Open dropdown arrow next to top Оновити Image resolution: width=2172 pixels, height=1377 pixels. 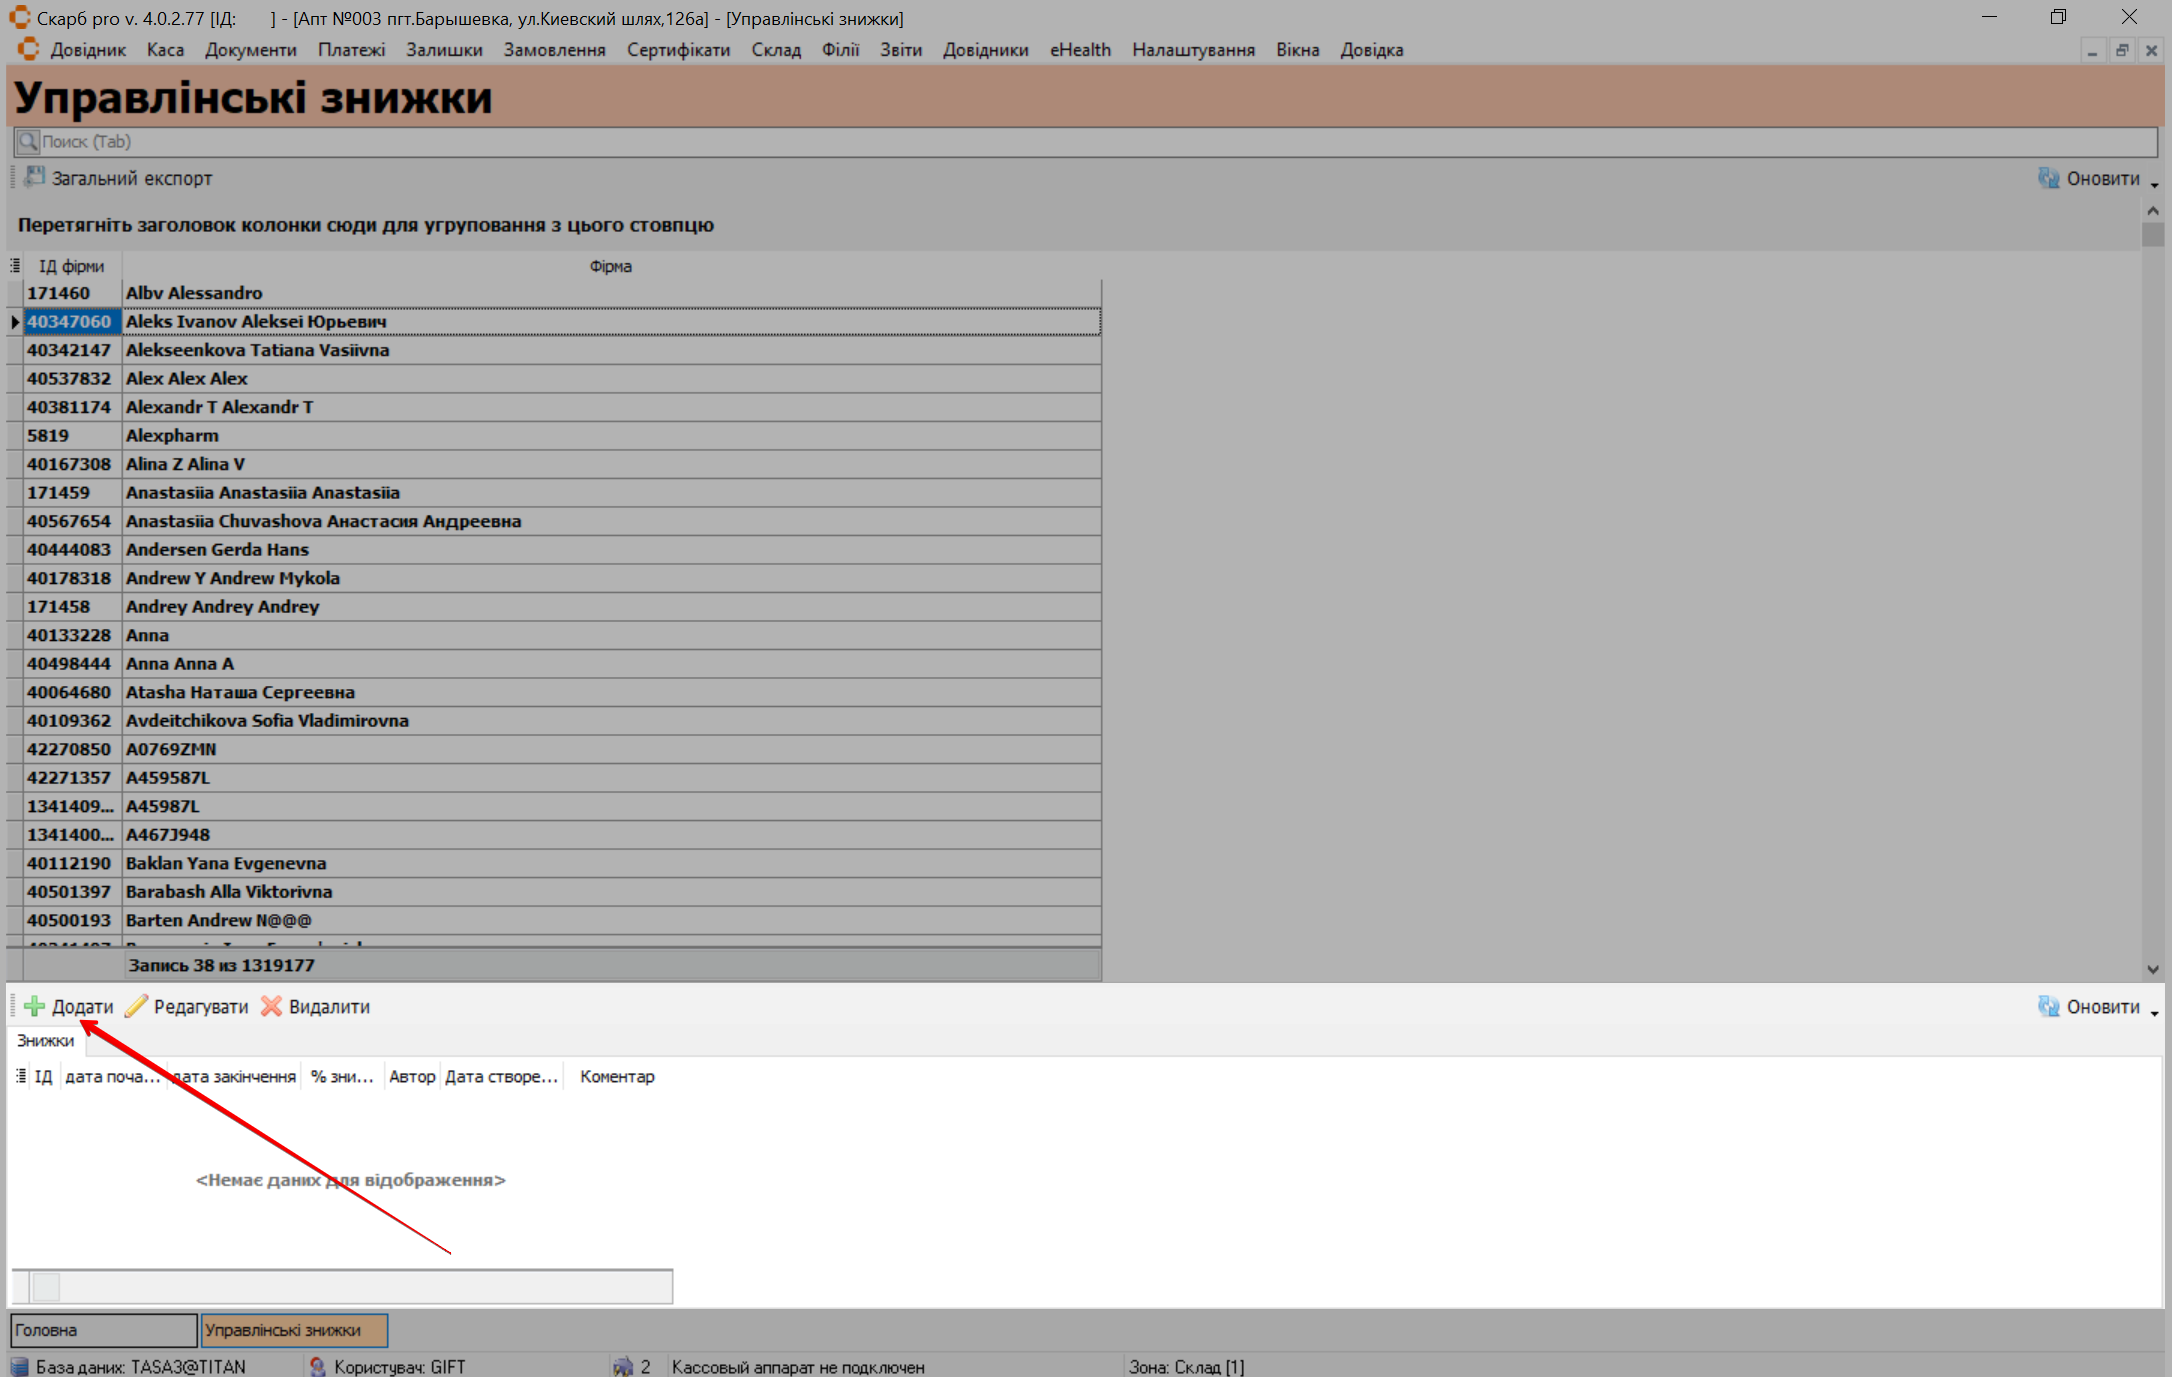click(x=2154, y=184)
